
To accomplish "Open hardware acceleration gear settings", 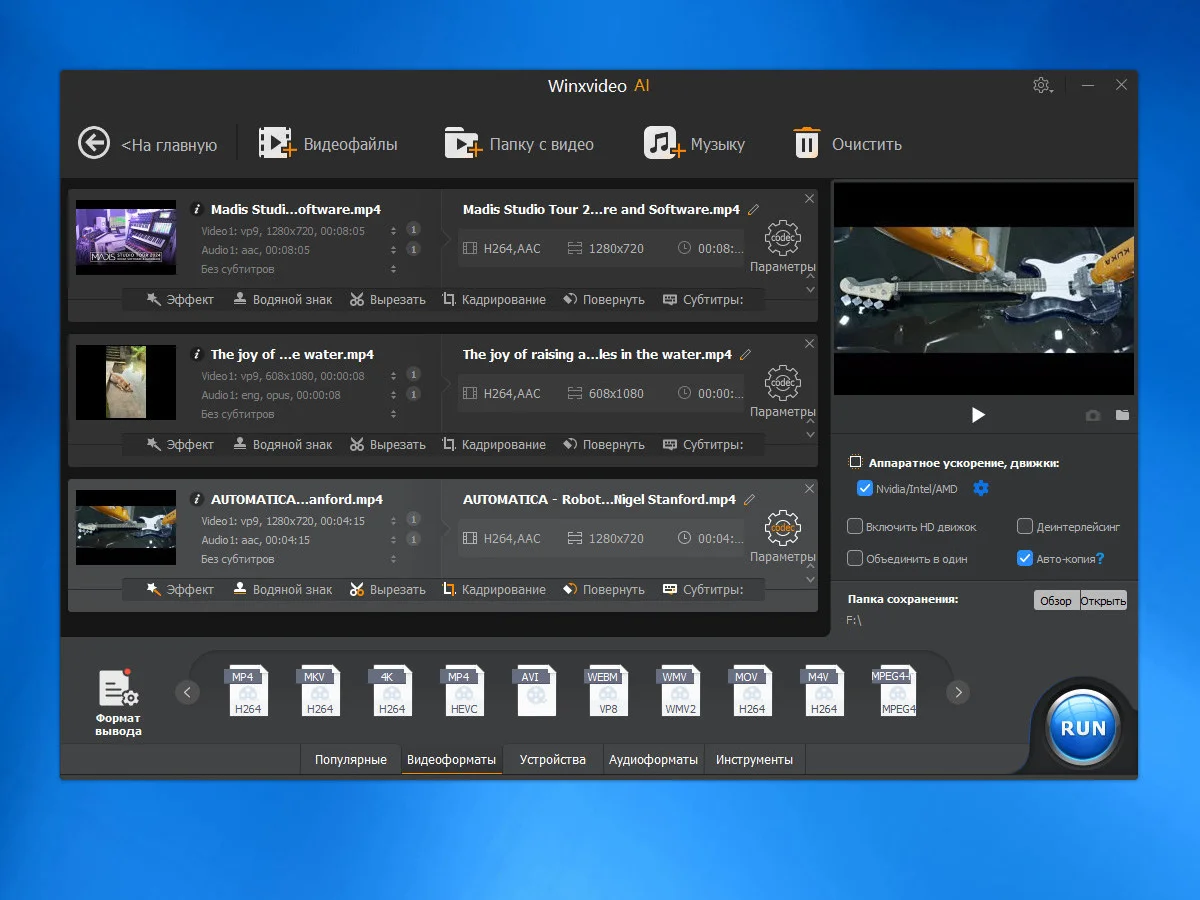I will click(x=981, y=488).
